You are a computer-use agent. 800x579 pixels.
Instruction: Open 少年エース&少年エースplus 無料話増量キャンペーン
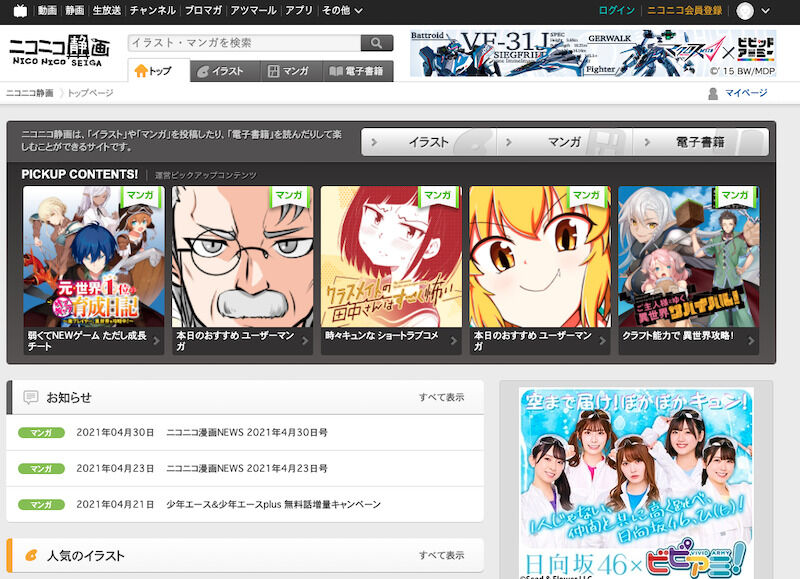coord(273,505)
